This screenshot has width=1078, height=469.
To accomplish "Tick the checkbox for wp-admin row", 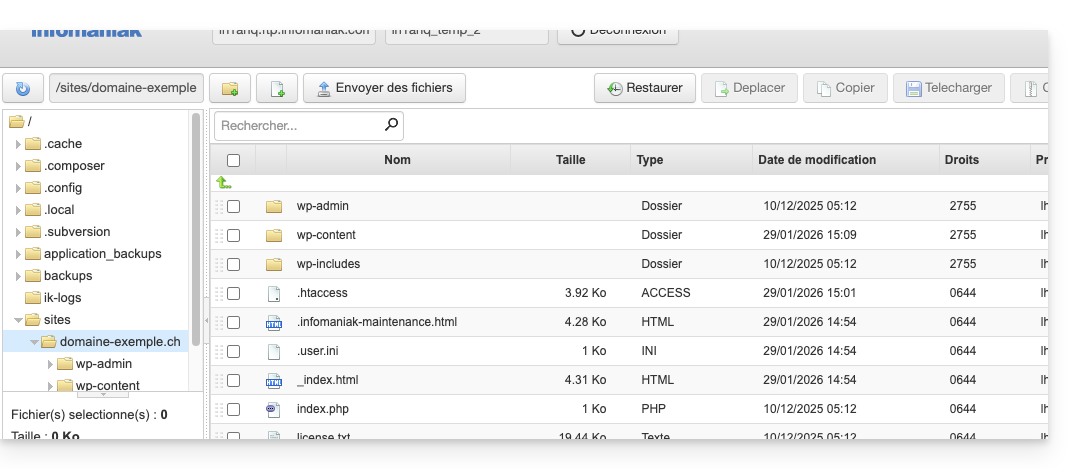I will (234, 206).
